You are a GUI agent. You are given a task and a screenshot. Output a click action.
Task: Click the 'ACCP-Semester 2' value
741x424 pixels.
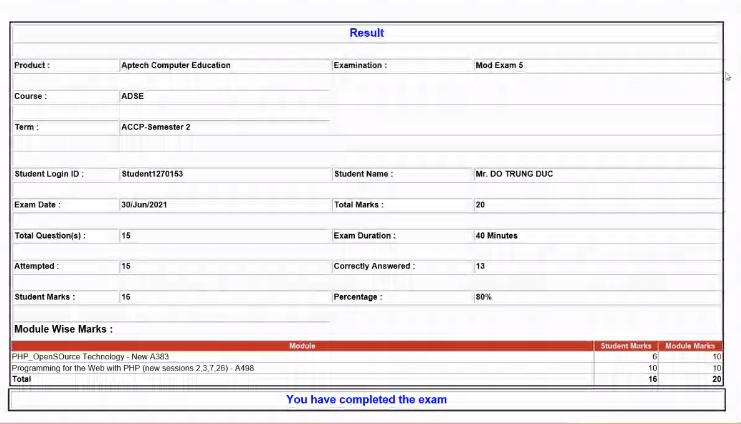(155, 127)
